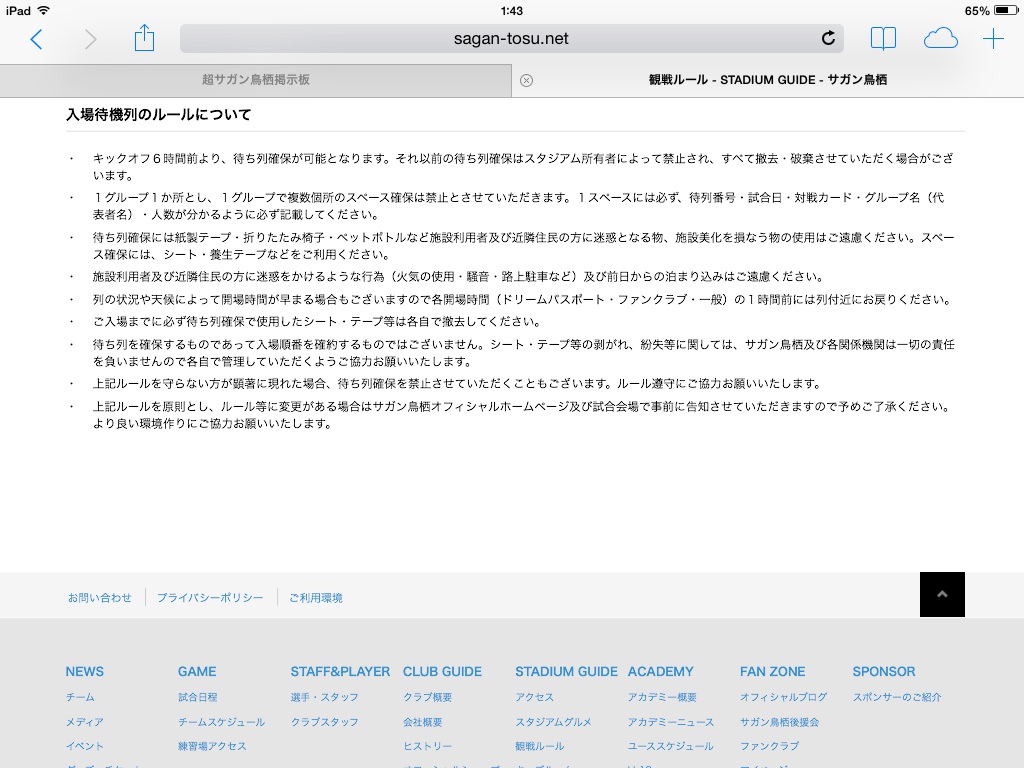Open アクセス under STADIUM GUIDE
The width and height of the screenshot is (1024, 768).
click(534, 697)
